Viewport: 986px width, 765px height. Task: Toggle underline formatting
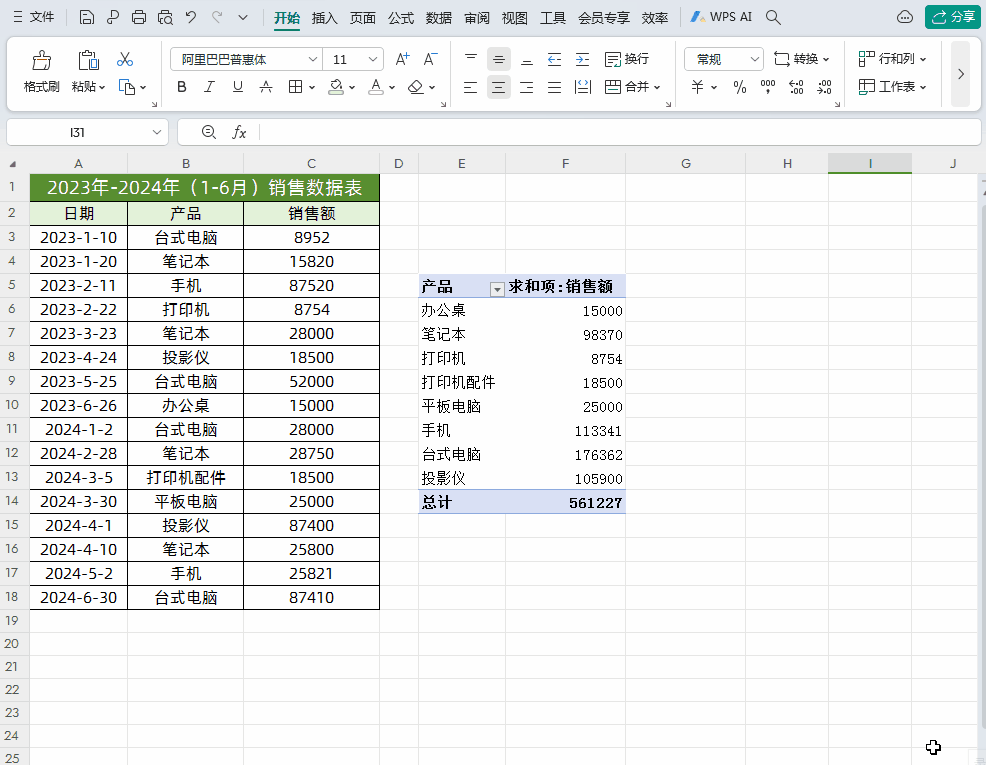pos(238,87)
